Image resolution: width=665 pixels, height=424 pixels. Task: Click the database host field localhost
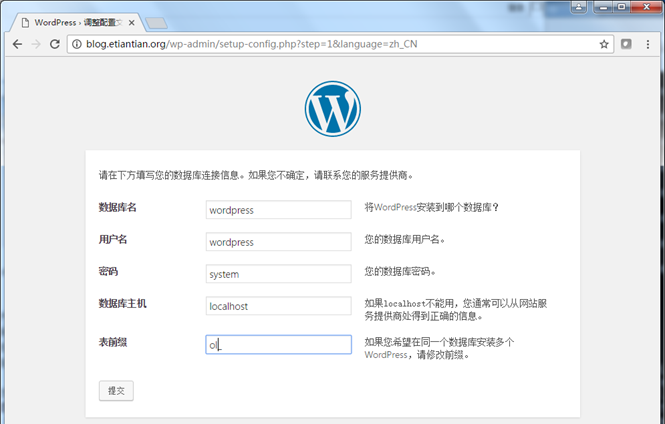click(x=279, y=306)
